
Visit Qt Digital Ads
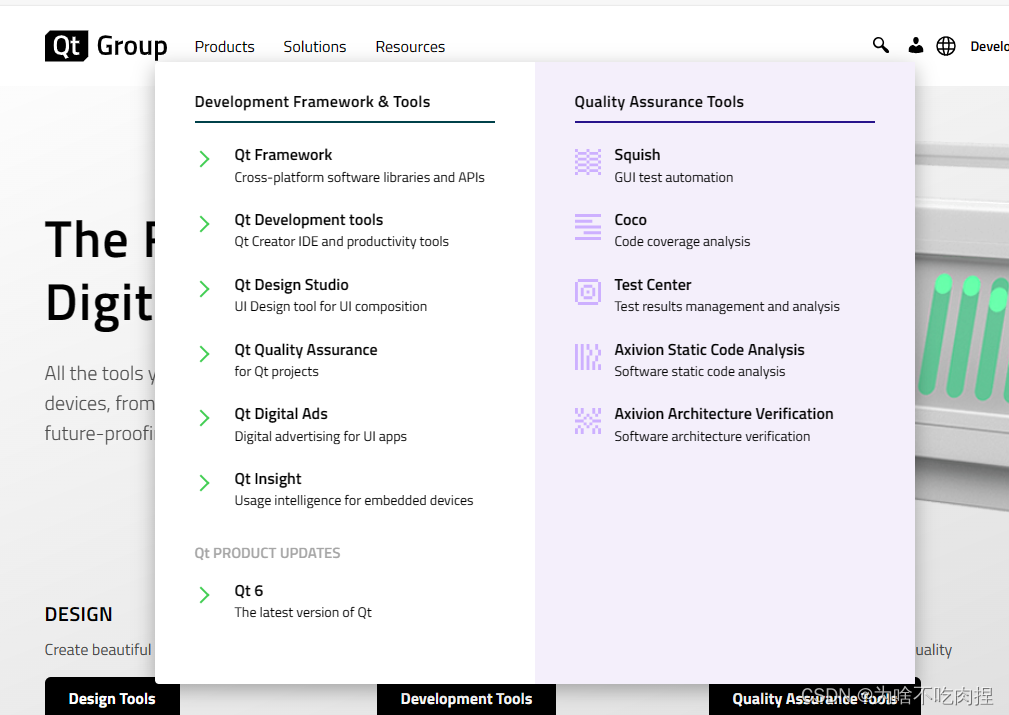tap(281, 414)
